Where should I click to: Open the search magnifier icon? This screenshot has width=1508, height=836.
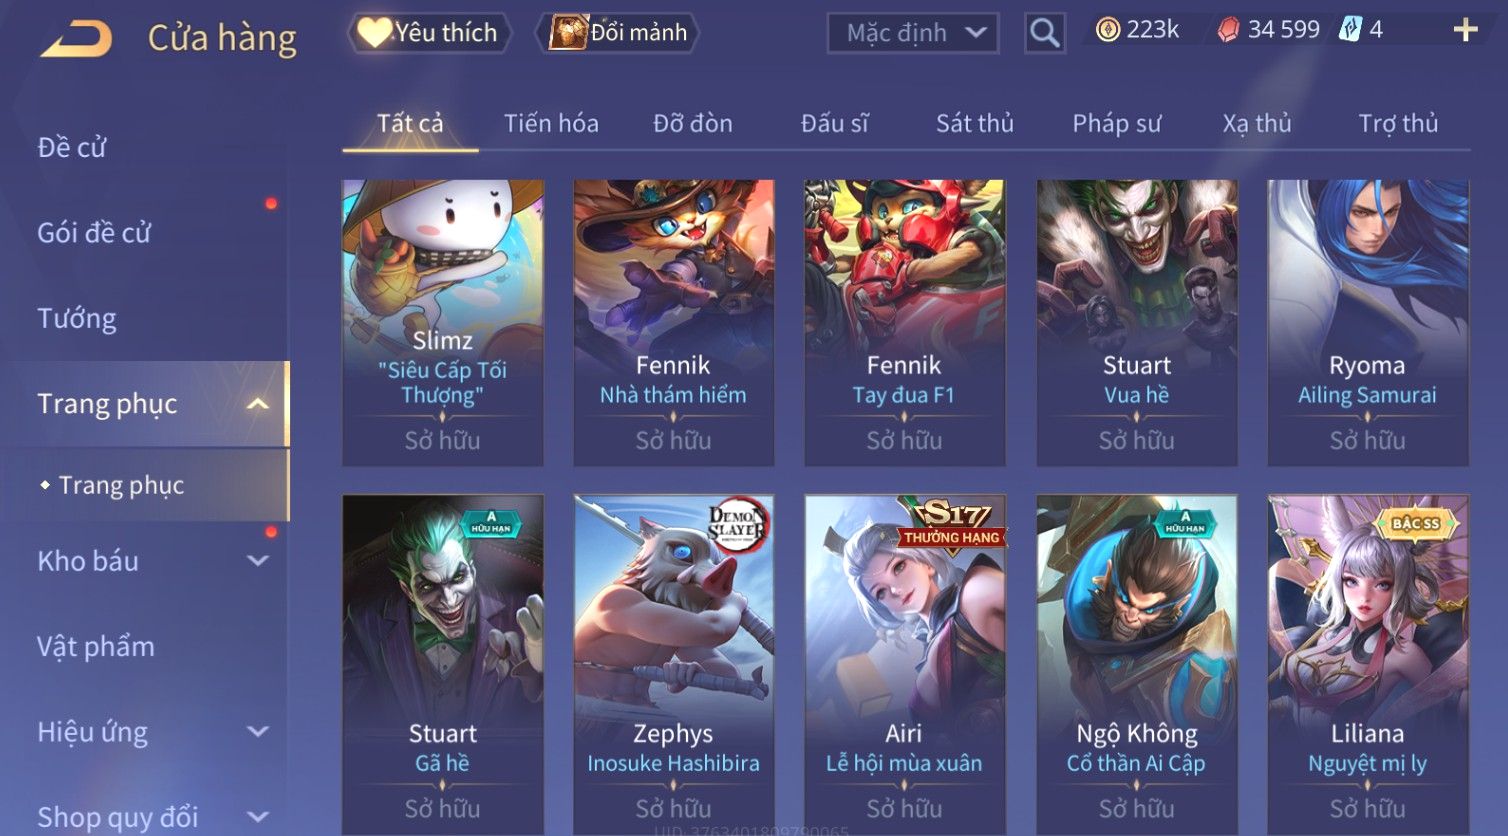[x=1045, y=33]
